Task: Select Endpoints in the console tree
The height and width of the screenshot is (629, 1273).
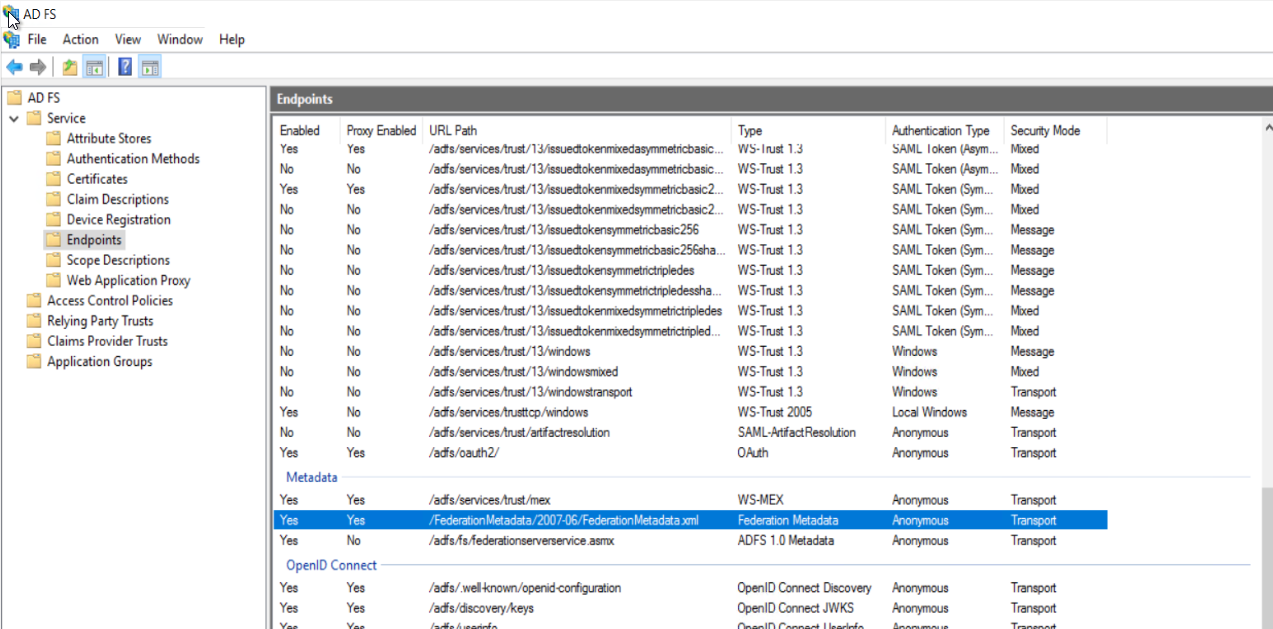Action: pyautogui.click(x=94, y=240)
